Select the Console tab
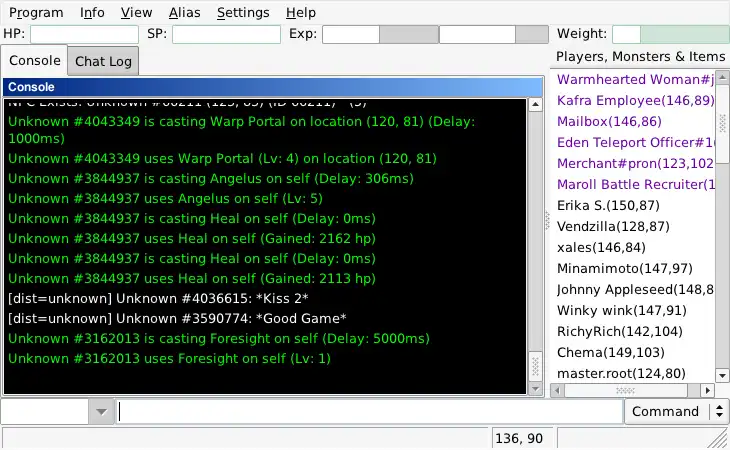Viewport: 730px width, 450px height. tap(35, 60)
